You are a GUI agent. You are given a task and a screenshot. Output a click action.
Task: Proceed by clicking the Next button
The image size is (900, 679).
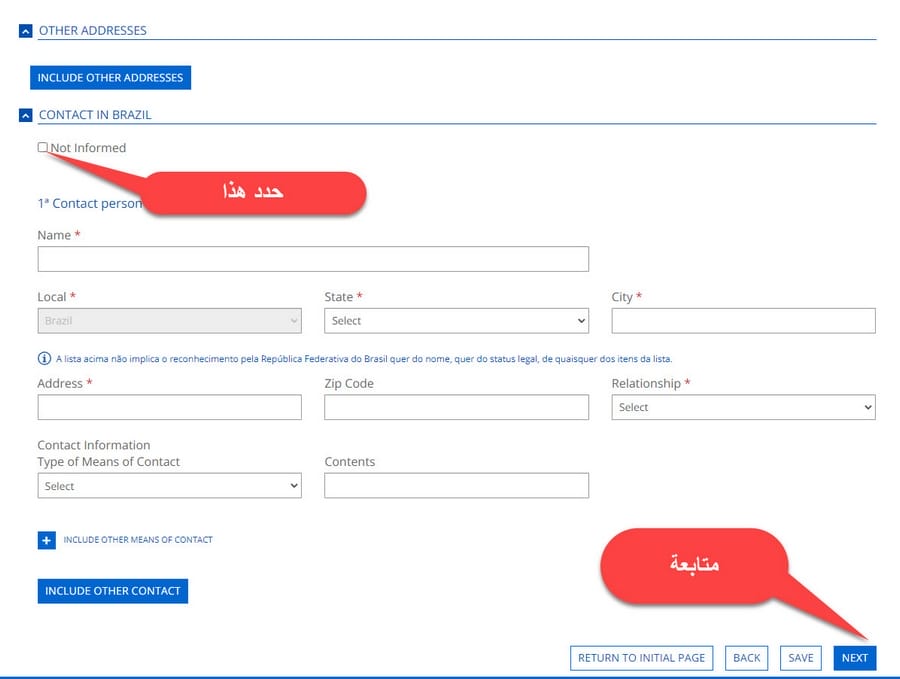(854, 658)
